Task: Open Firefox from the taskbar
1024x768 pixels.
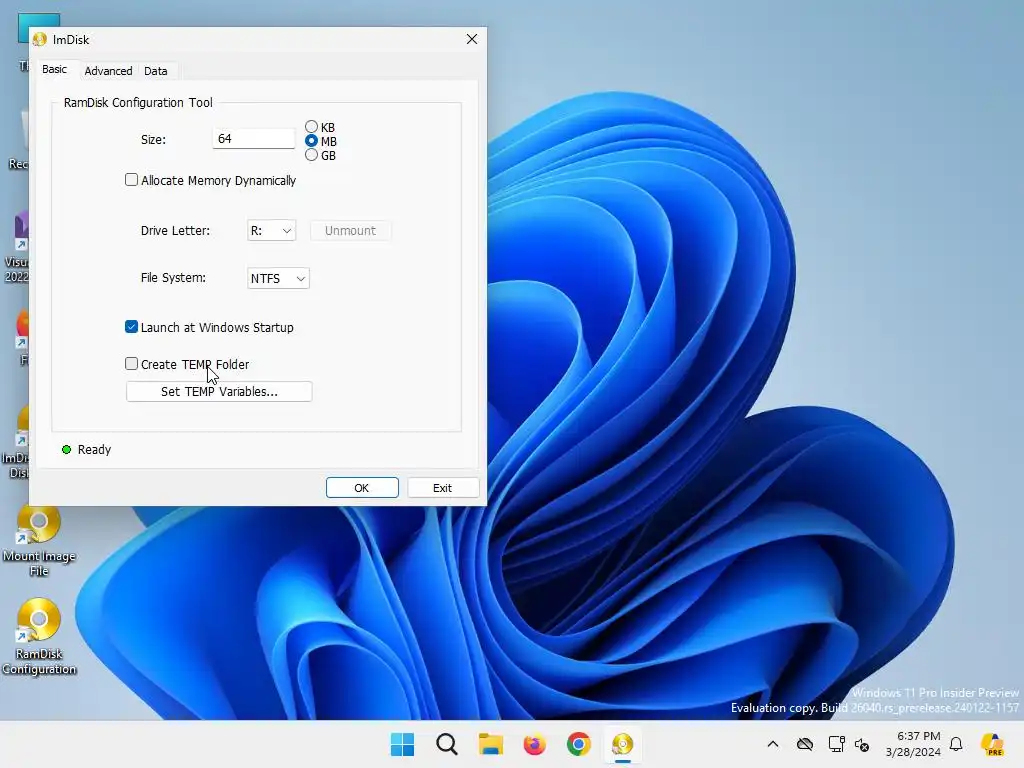Action: pyautogui.click(x=534, y=744)
